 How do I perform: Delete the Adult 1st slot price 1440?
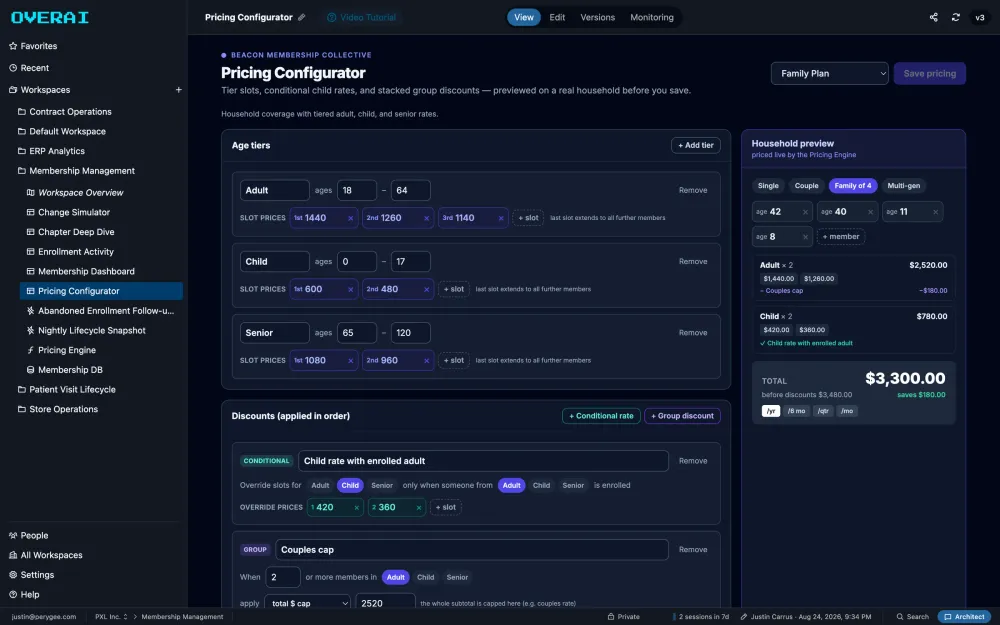click(x=350, y=218)
